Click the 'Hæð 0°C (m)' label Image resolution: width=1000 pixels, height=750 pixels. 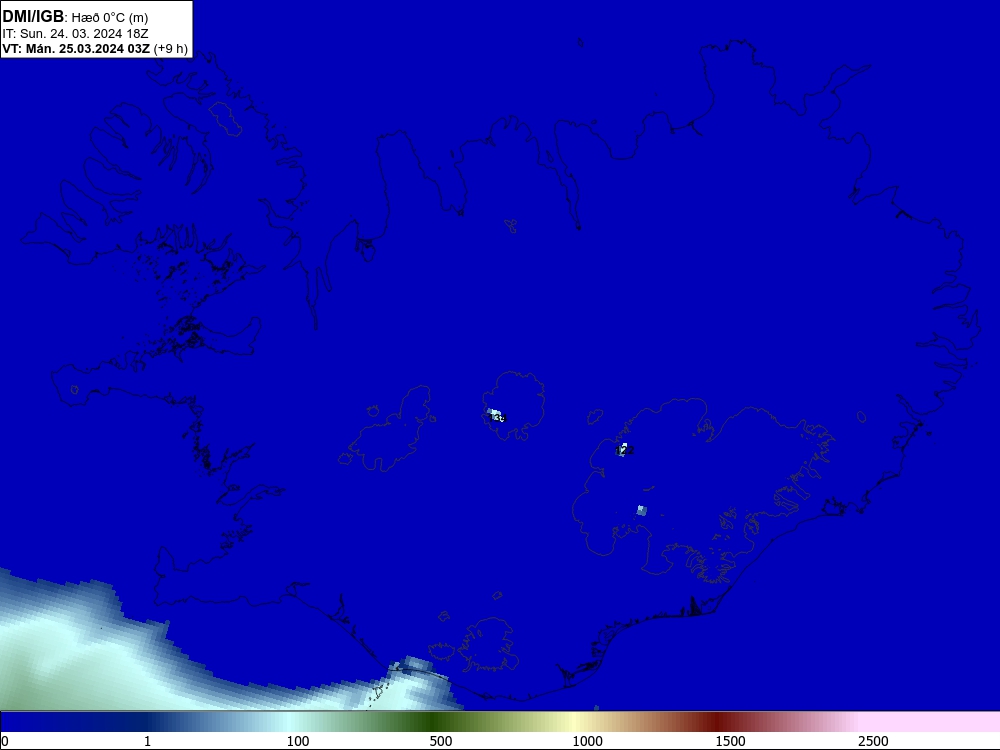tap(110, 18)
